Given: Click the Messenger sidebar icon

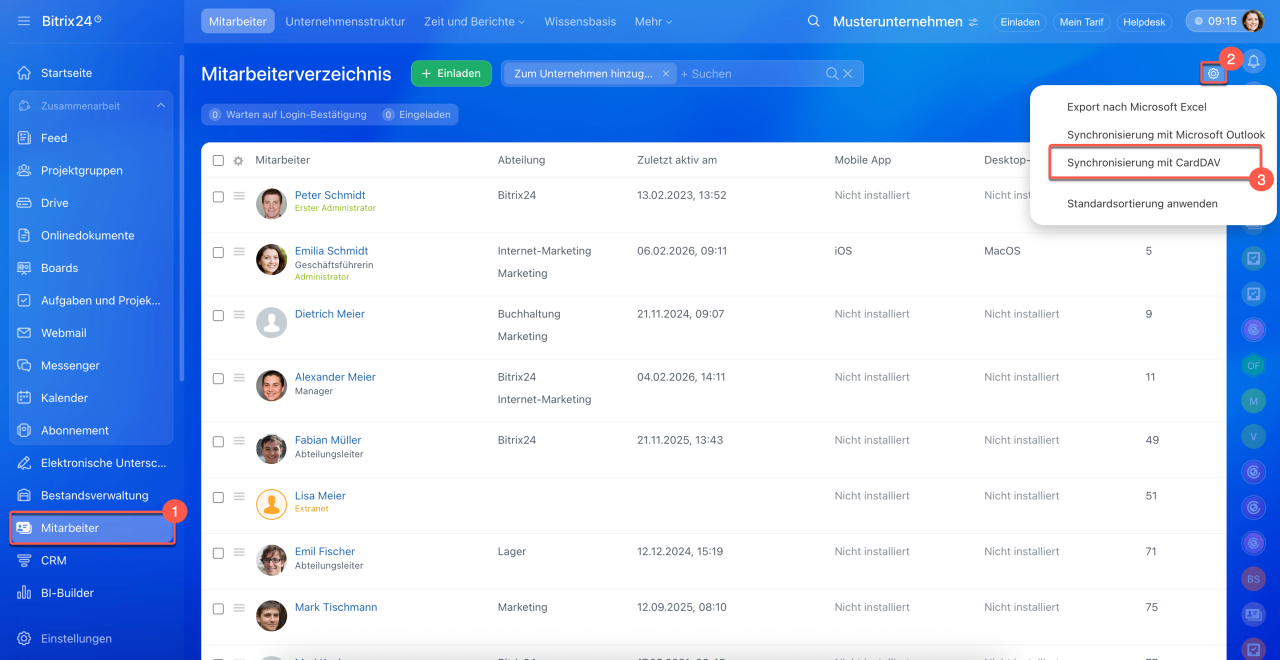Looking at the screenshot, I should point(24,366).
